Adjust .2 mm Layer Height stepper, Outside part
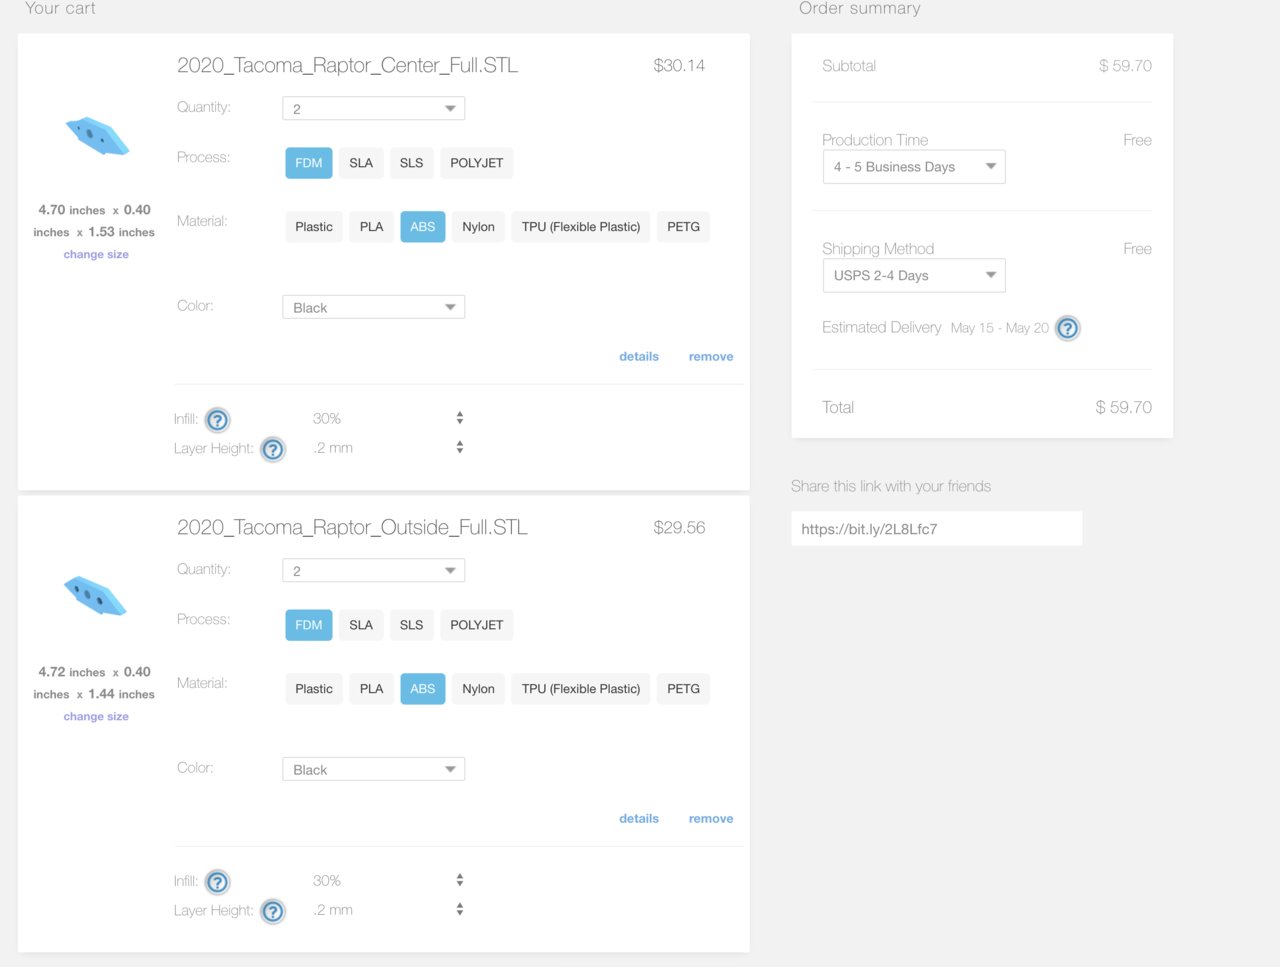Screen dimensions: 1280x967 [460, 909]
